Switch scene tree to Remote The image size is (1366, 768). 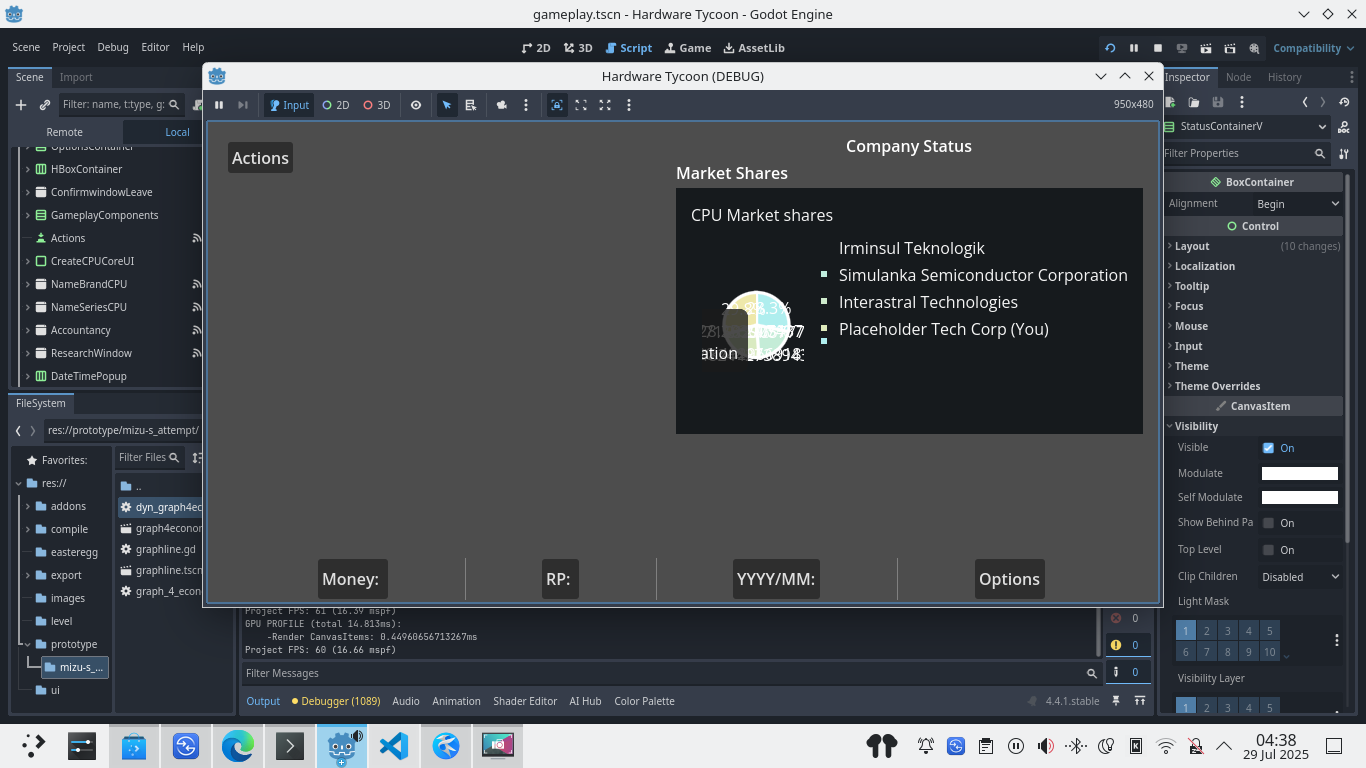click(65, 132)
